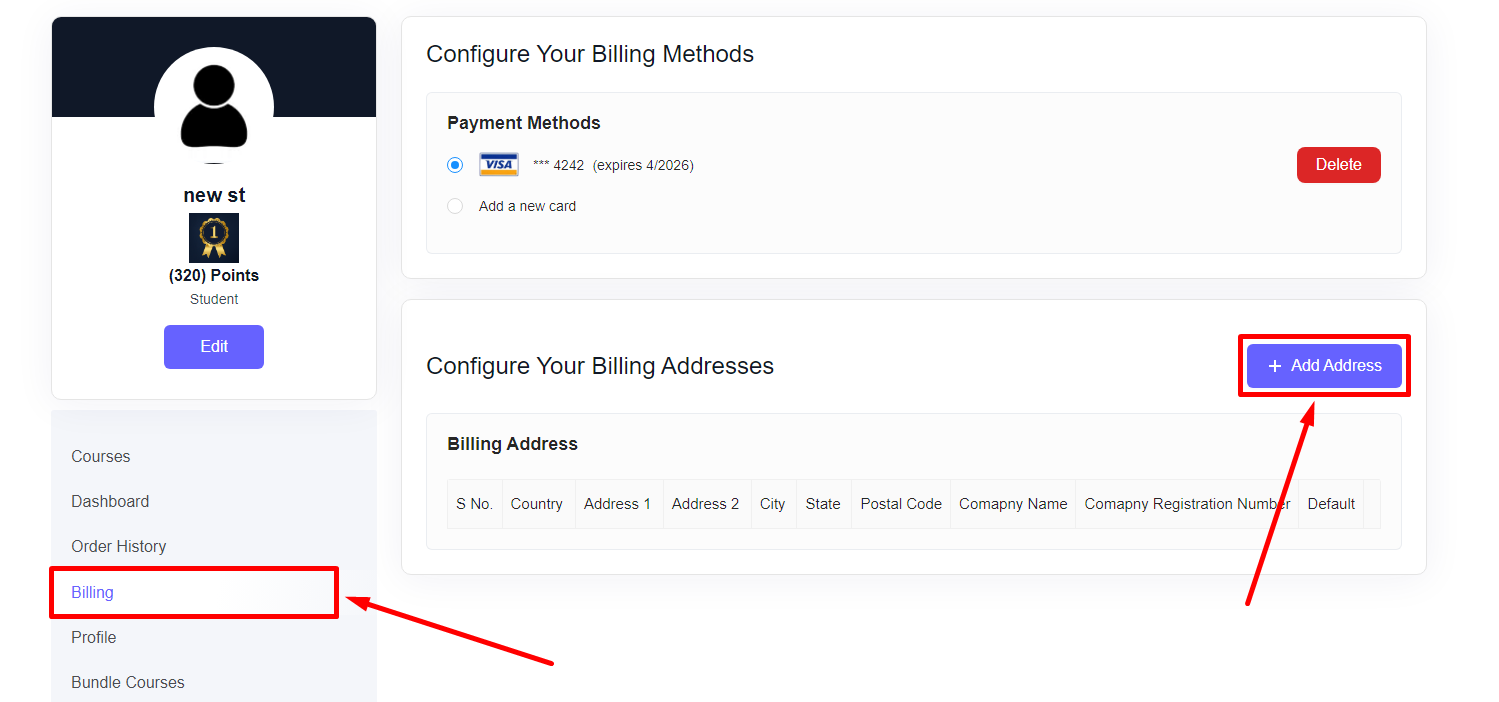Image resolution: width=1499 pixels, height=702 pixels.
Task: Click the '*** 4242' card number text
Action: [x=558, y=165]
